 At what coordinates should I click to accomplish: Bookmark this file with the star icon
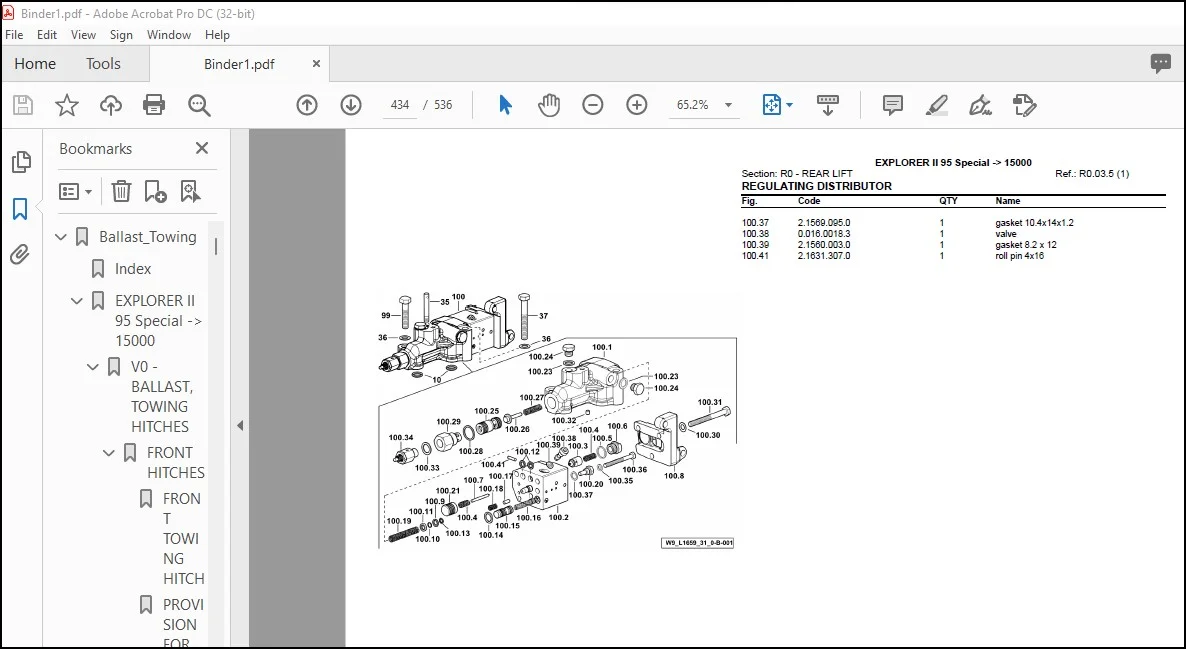point(67,105)
